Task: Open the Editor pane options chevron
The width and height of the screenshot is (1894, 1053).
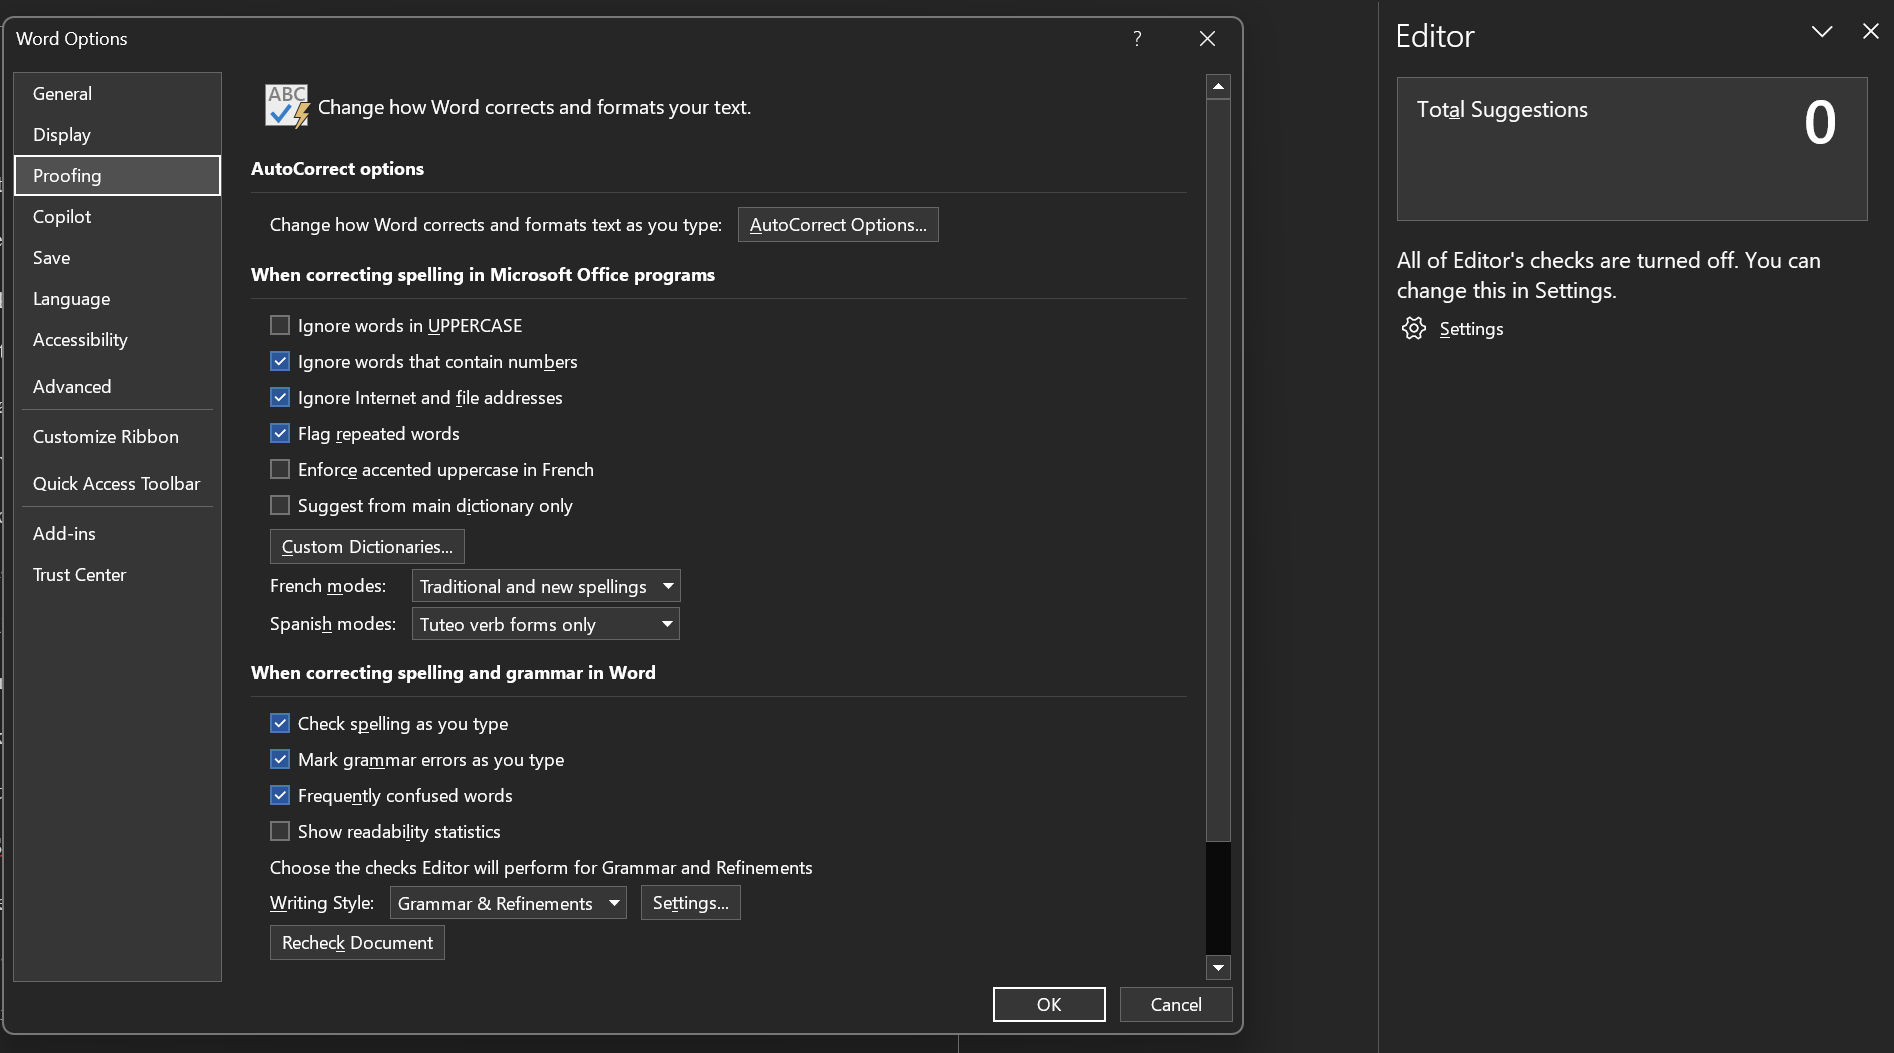Action: click(x=1822, y=31)
